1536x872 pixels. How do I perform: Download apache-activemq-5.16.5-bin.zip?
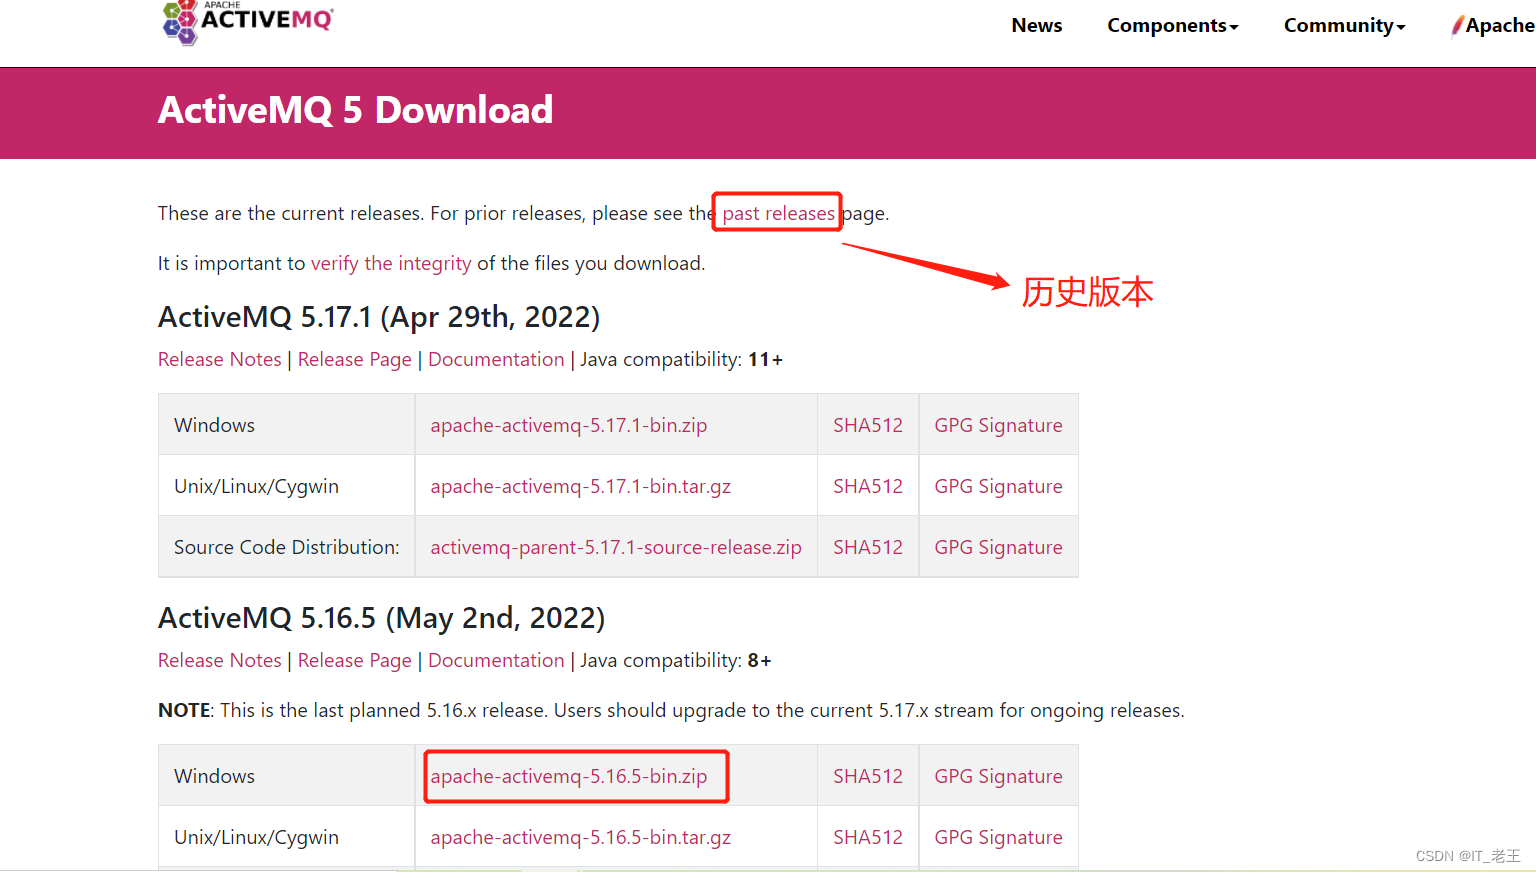(569, 776)
